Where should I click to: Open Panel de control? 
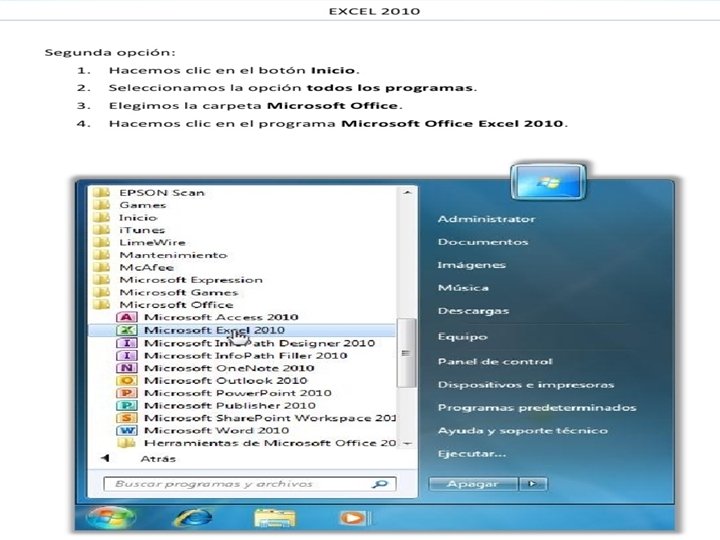495,361
